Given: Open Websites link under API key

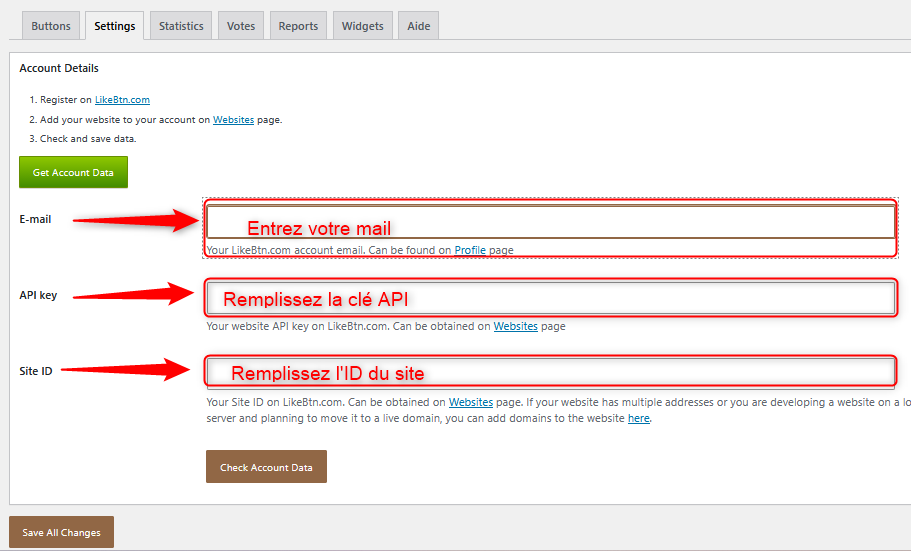Looking at the screenshot, I should (x=515, y=326).
